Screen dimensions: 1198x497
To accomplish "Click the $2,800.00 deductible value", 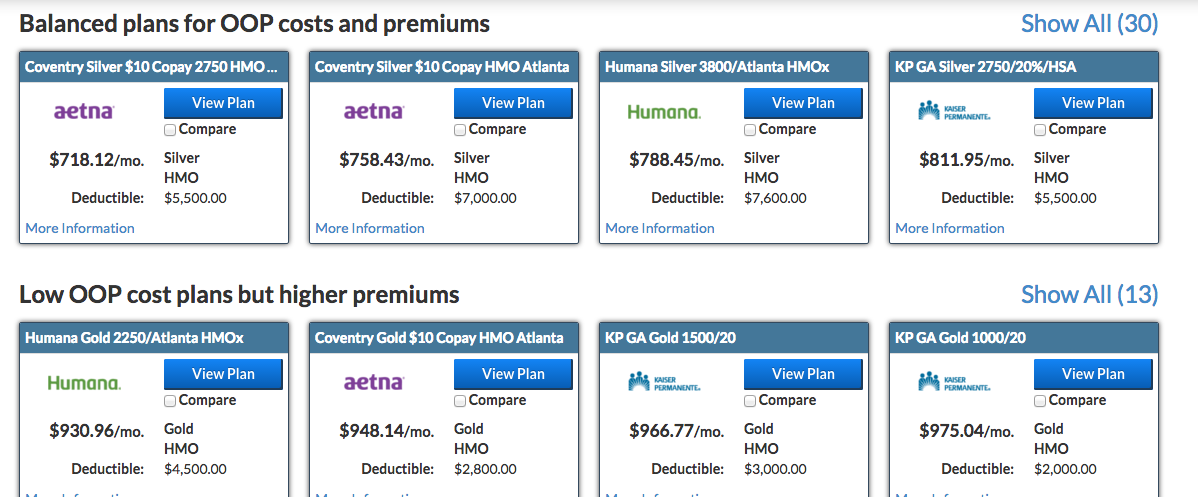I will coord(485,469).
